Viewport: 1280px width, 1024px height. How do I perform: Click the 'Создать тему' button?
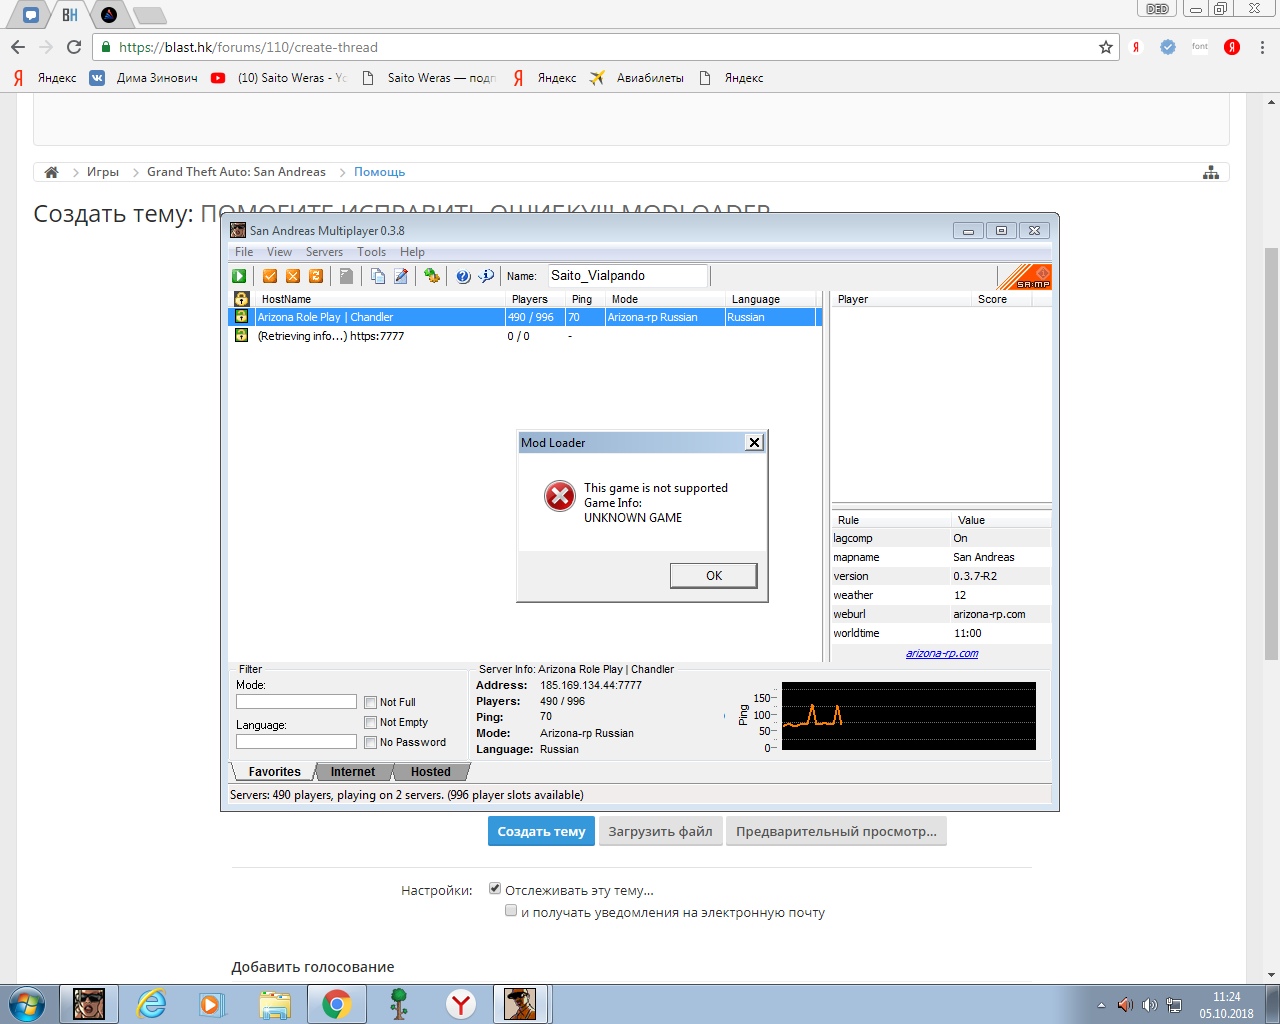[x=541, y=831]
